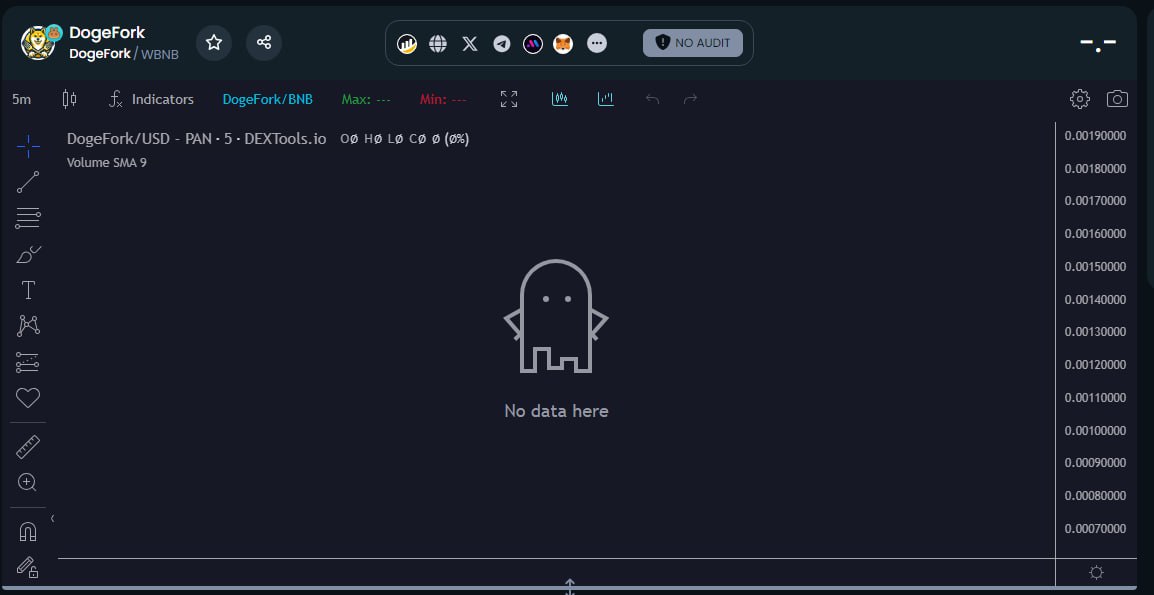The width and height of the screenshot is (1154, 595).
Task: Select the crosshair cursor tool
Action: click(x=27, y=145)
